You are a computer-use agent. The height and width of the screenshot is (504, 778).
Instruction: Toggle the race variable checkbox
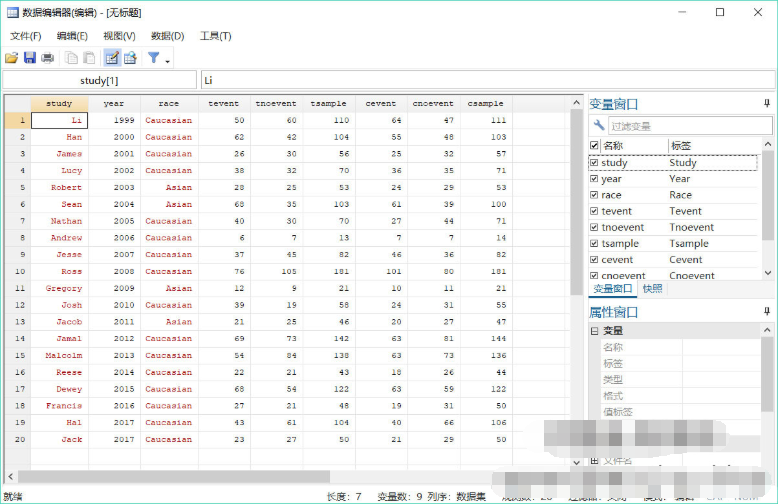[594, 195]
